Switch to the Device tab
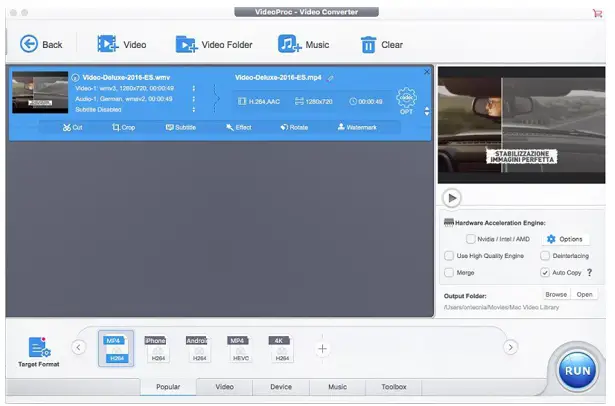 point(281,387)
